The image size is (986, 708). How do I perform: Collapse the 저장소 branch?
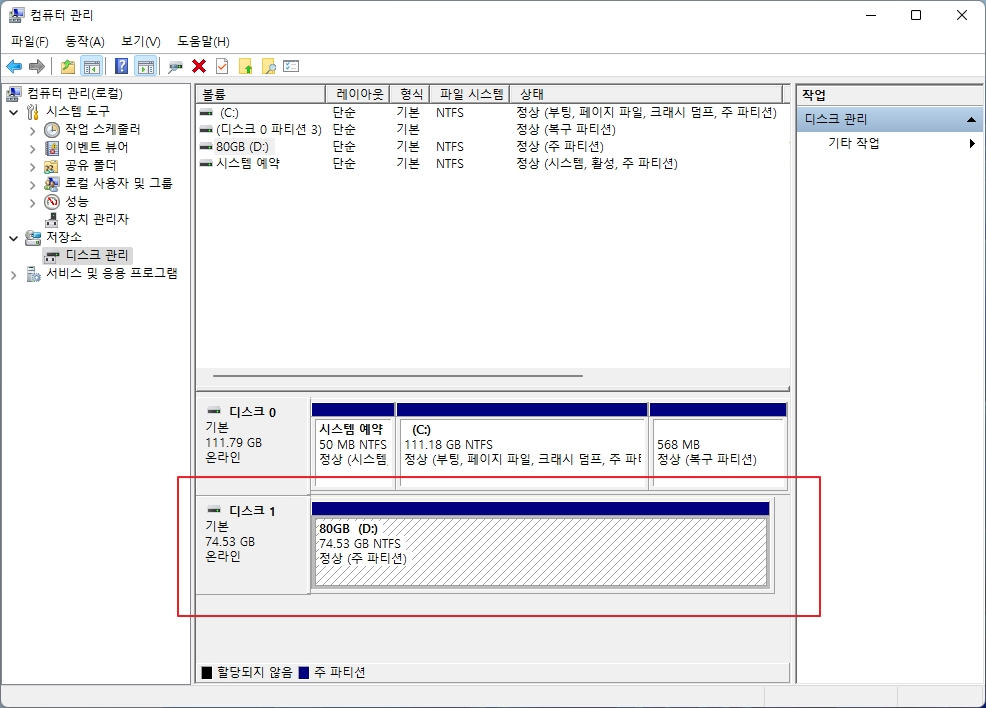coord(14,237)
